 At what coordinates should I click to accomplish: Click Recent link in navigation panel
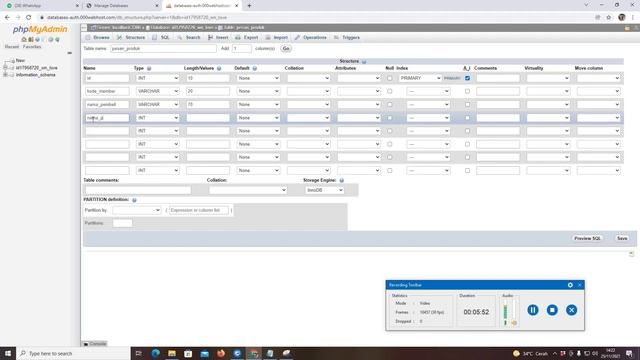[x=12, y=47]
